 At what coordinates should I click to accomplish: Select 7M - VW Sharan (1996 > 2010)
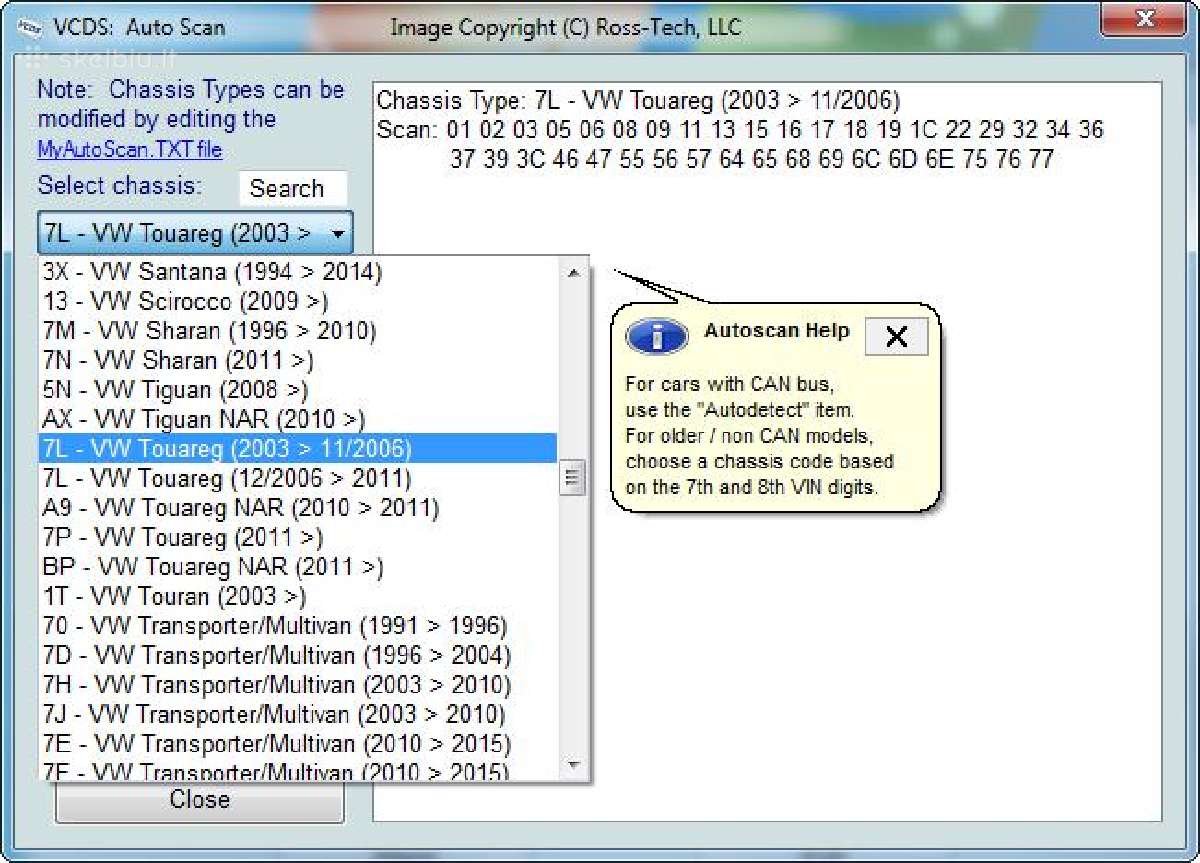(x=298, y=331)
